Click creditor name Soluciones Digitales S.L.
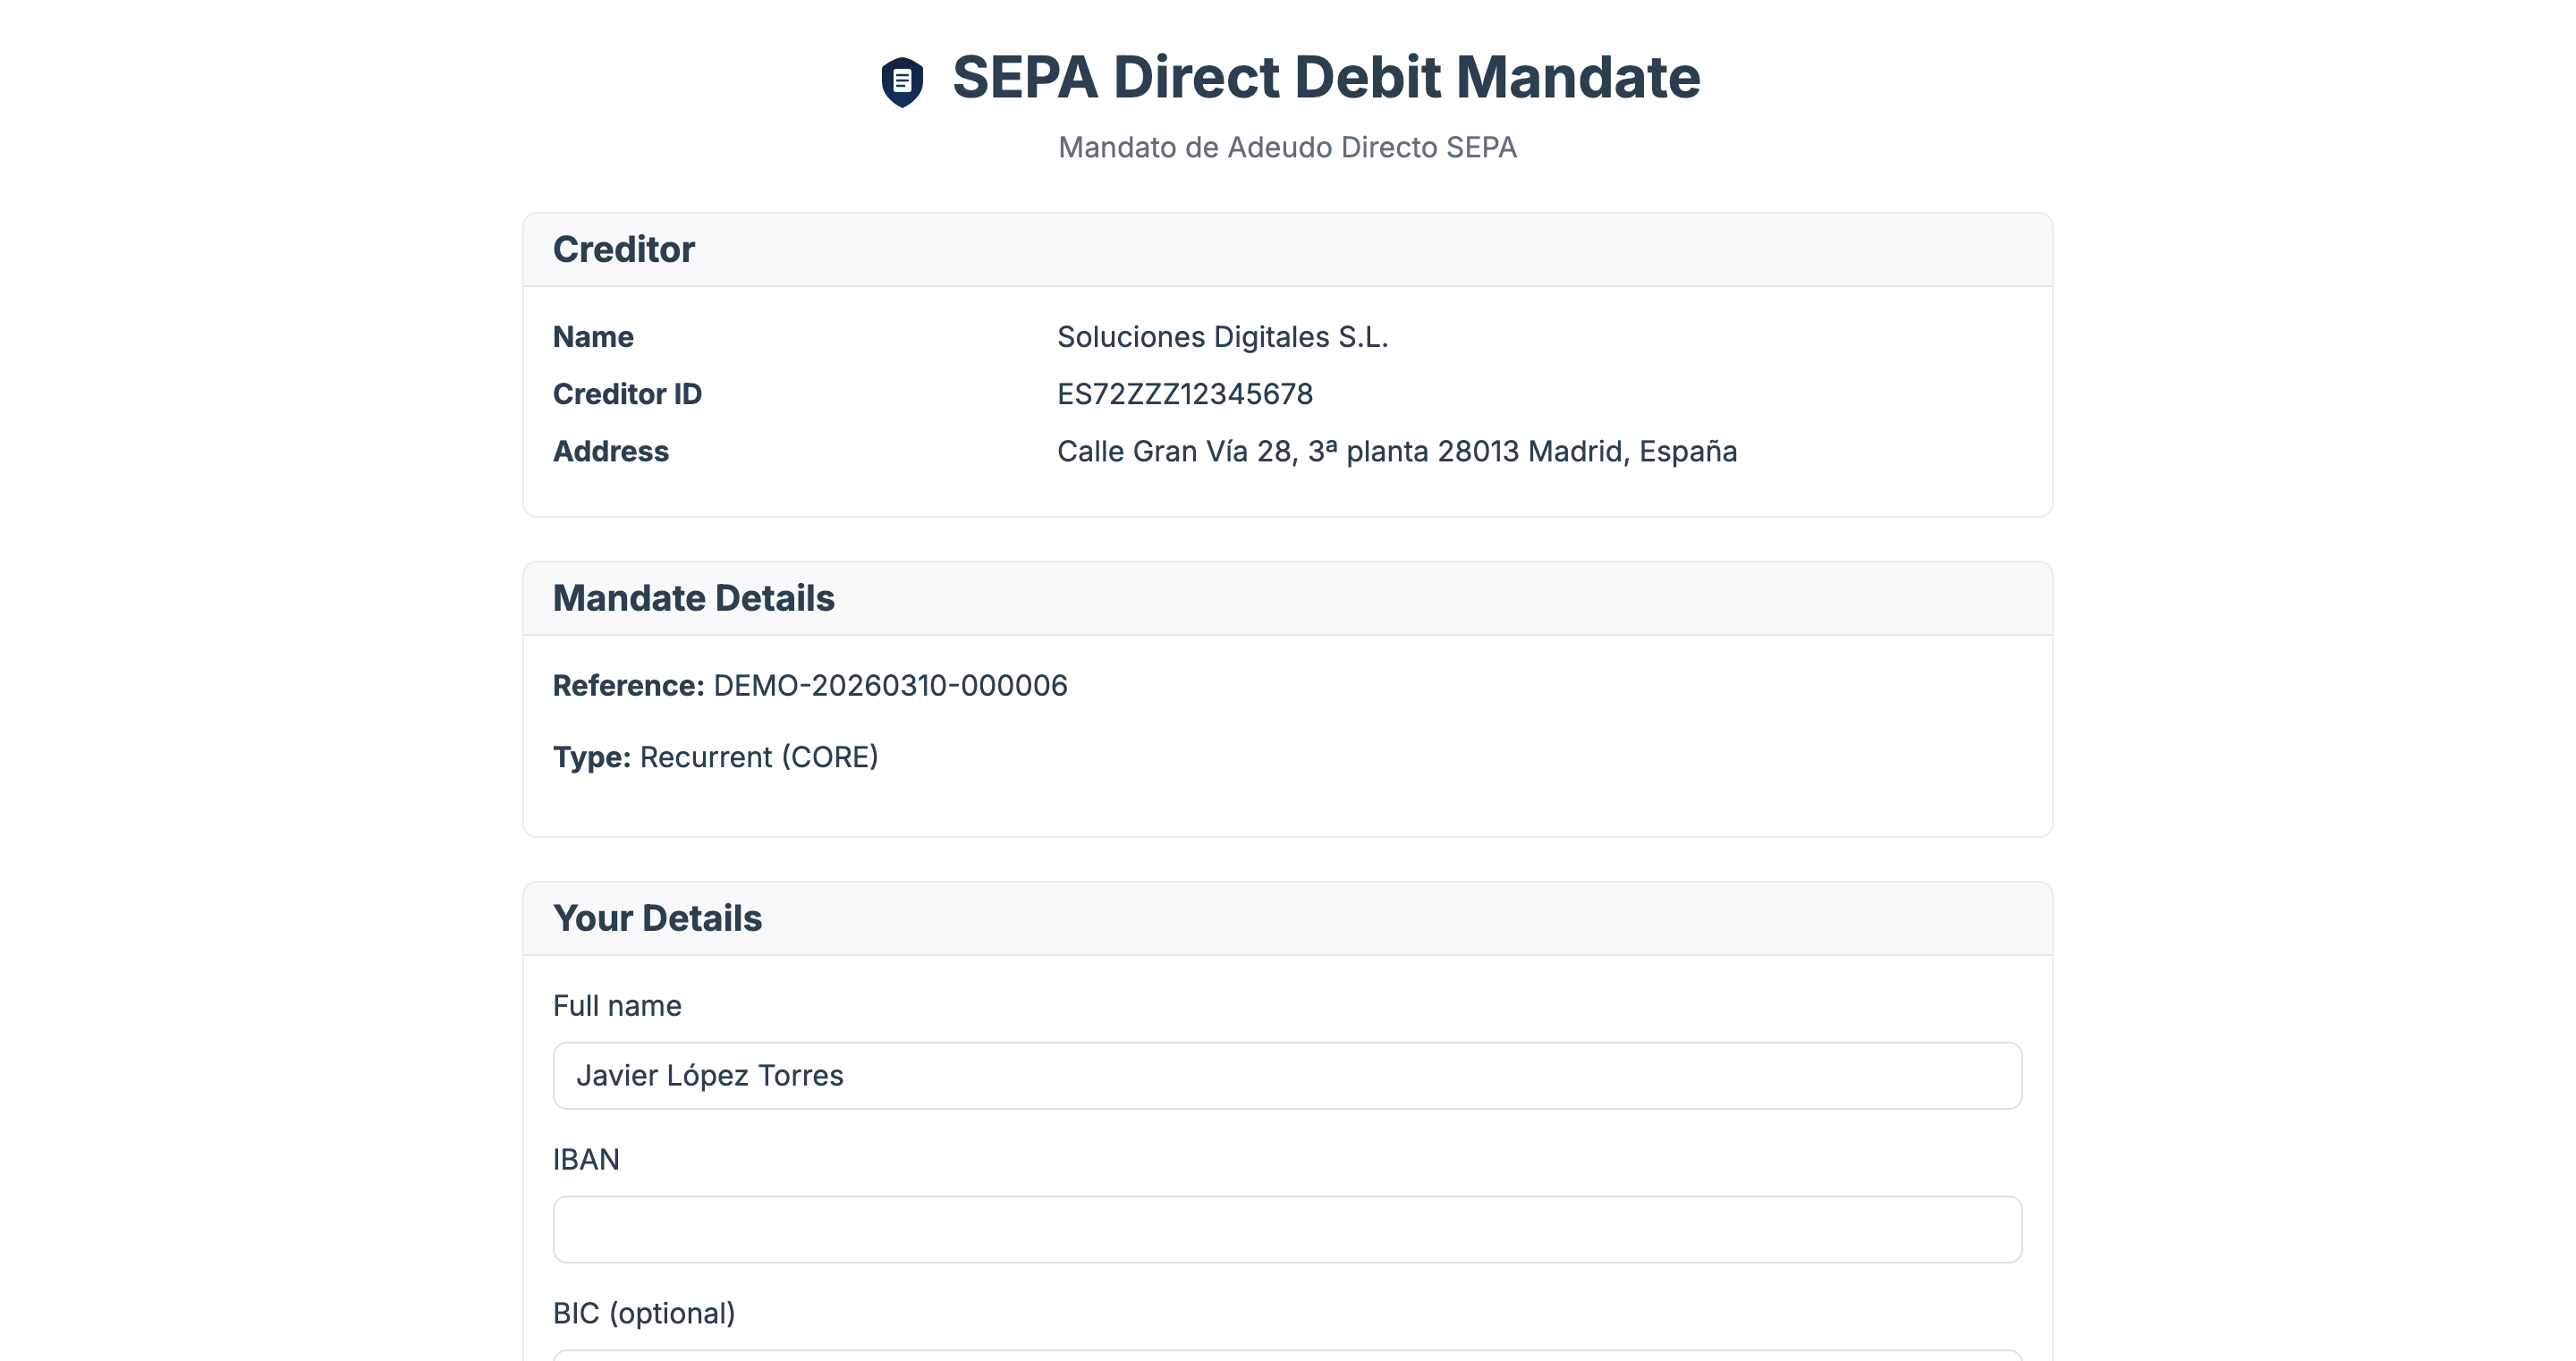 1222,337
